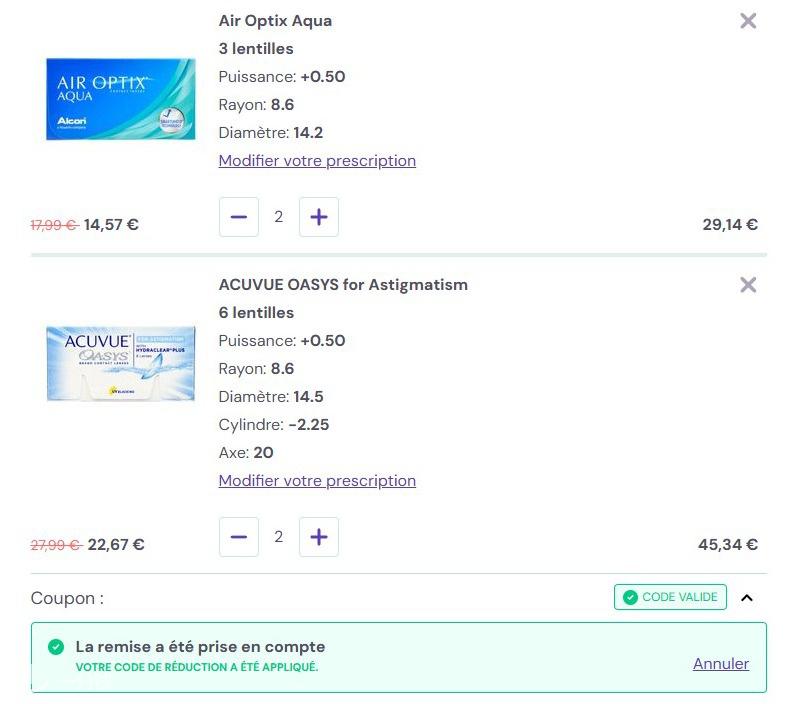Click the Diamètre: 14.2 line
Image resolution: width=810 pixels, height=704 pixels.
pos(271,133)
